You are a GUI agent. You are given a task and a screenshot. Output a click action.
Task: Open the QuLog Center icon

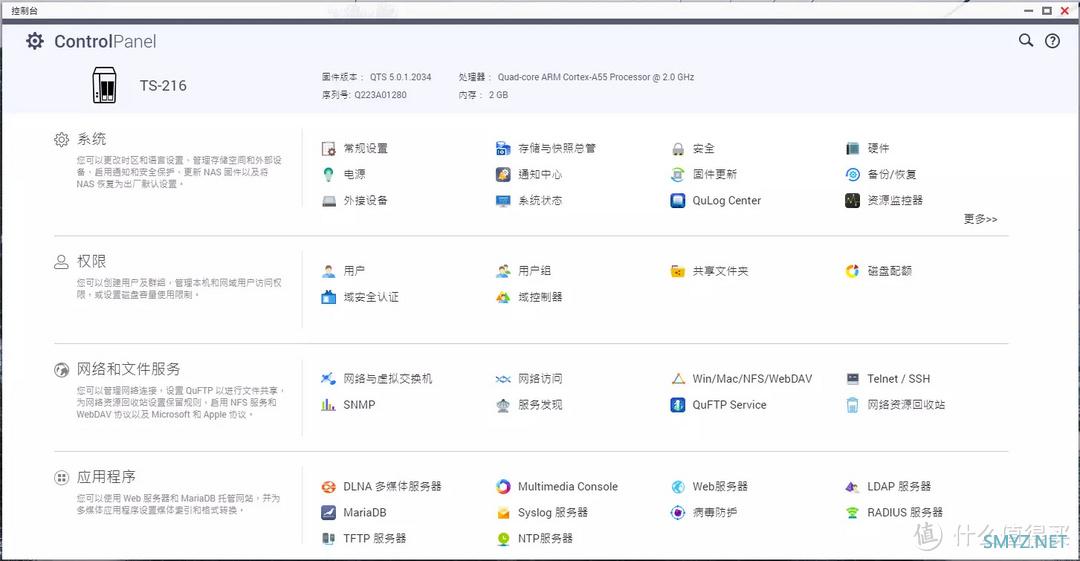678,201
